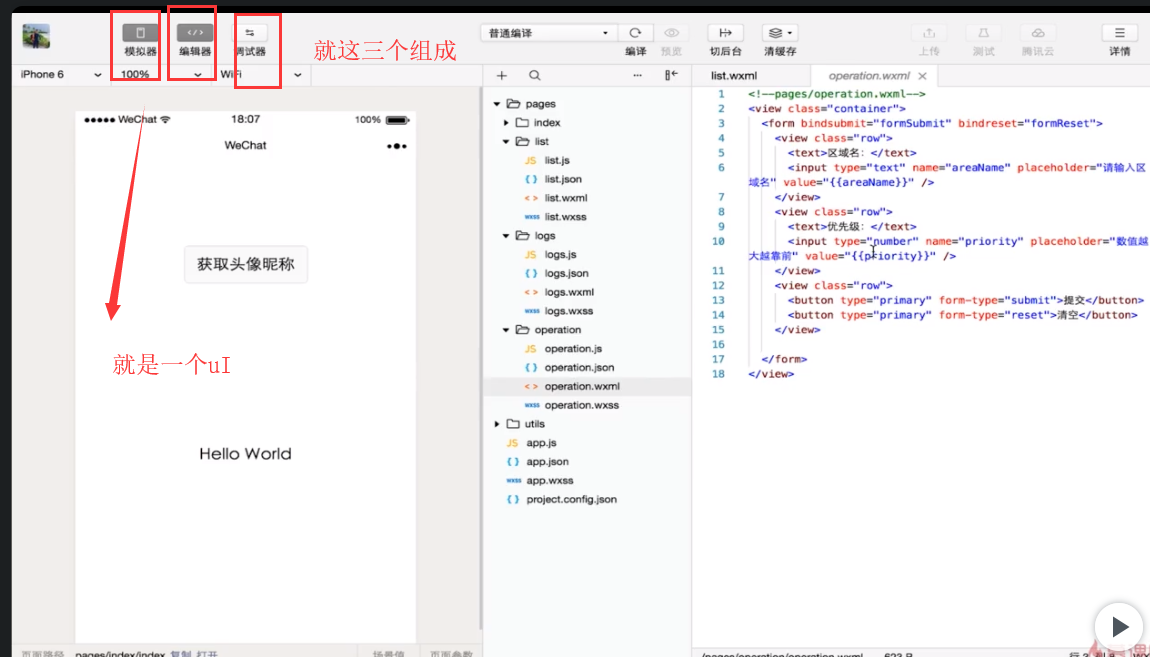Image resolution: width=1150 pixels, height=657 pixels.
Task: Click line number 18 in editor gutter
Action: click(x=718, y=374)
